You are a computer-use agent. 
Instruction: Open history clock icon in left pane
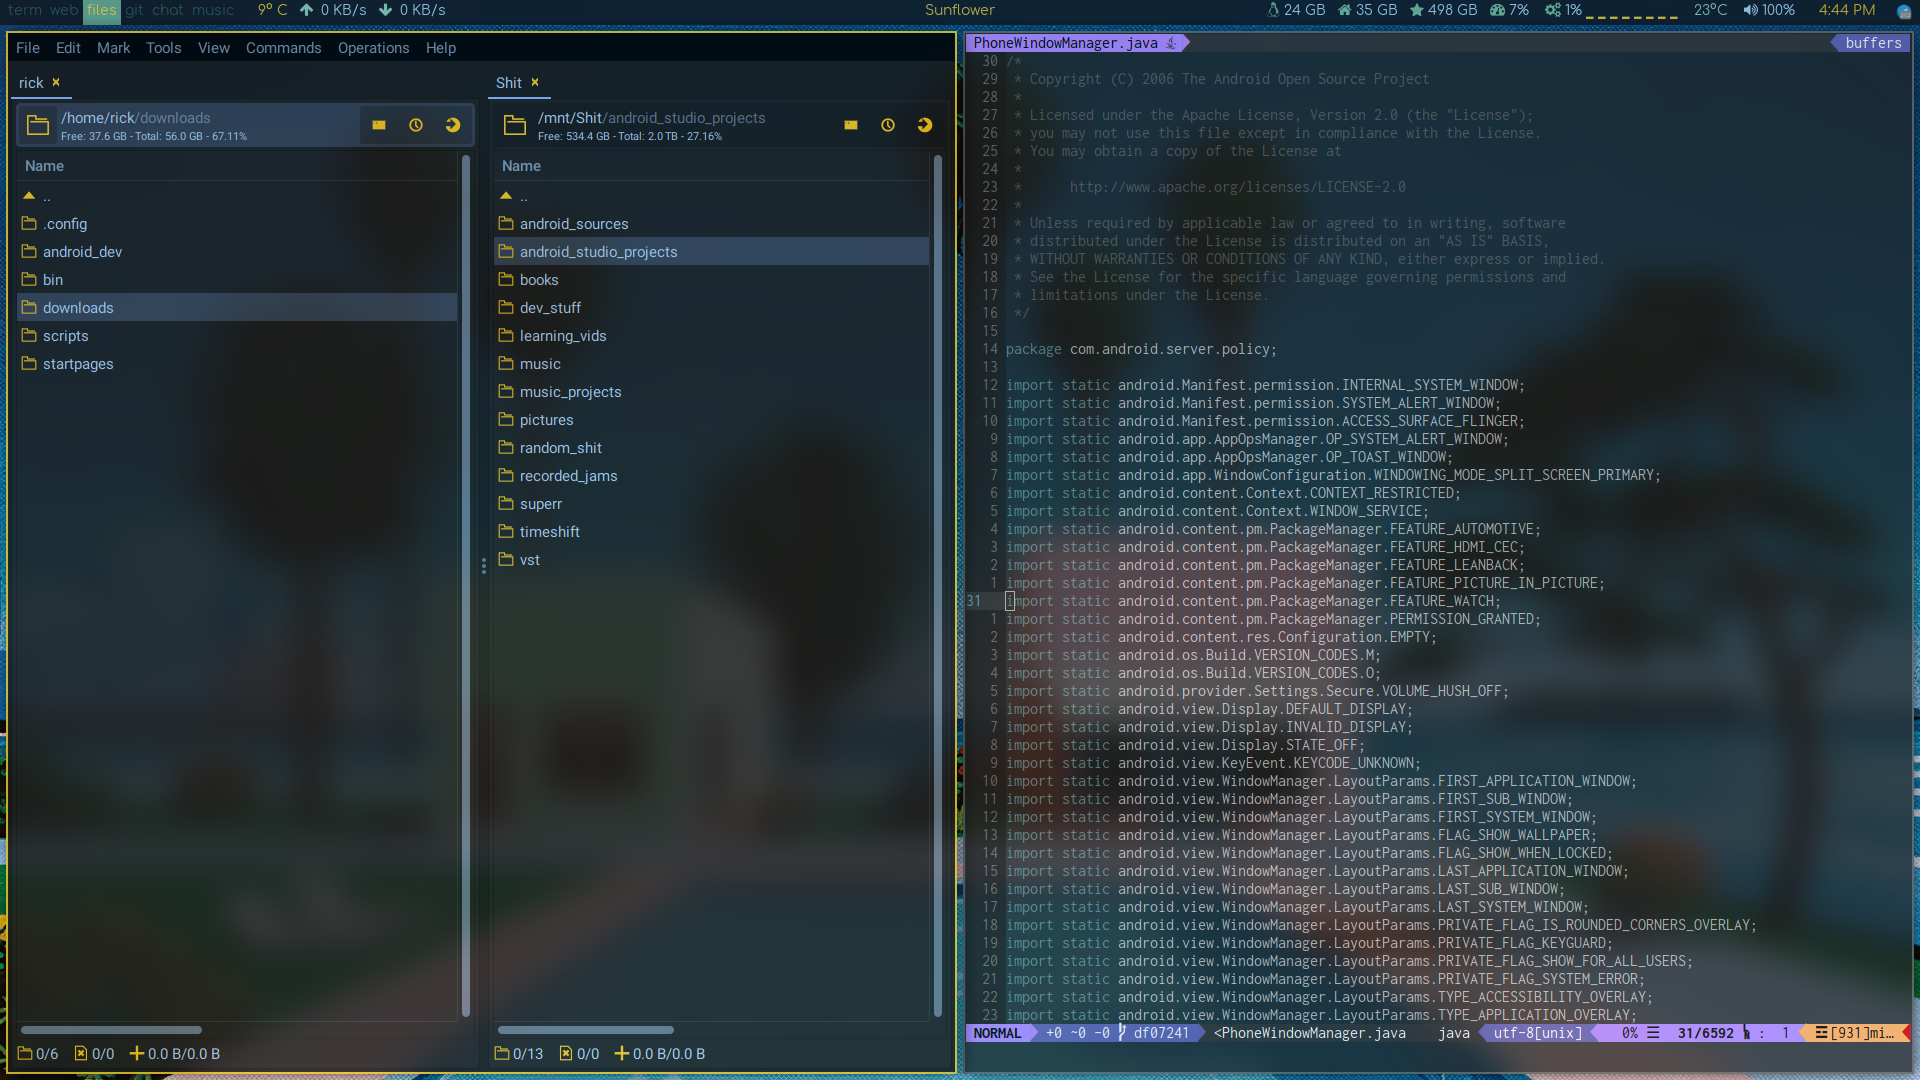(416, 125)
